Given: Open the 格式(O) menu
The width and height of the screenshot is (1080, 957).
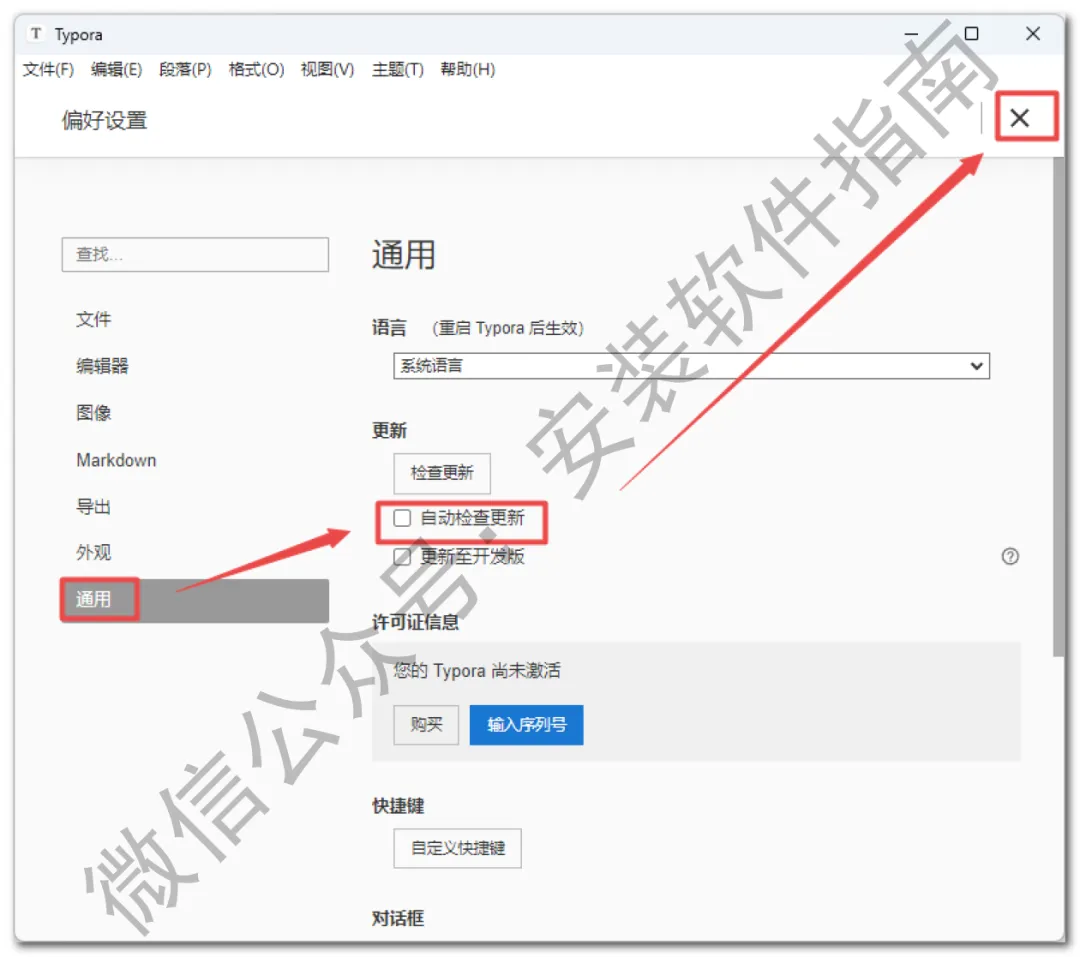Looking at the screenshot, I should (256, 70).
